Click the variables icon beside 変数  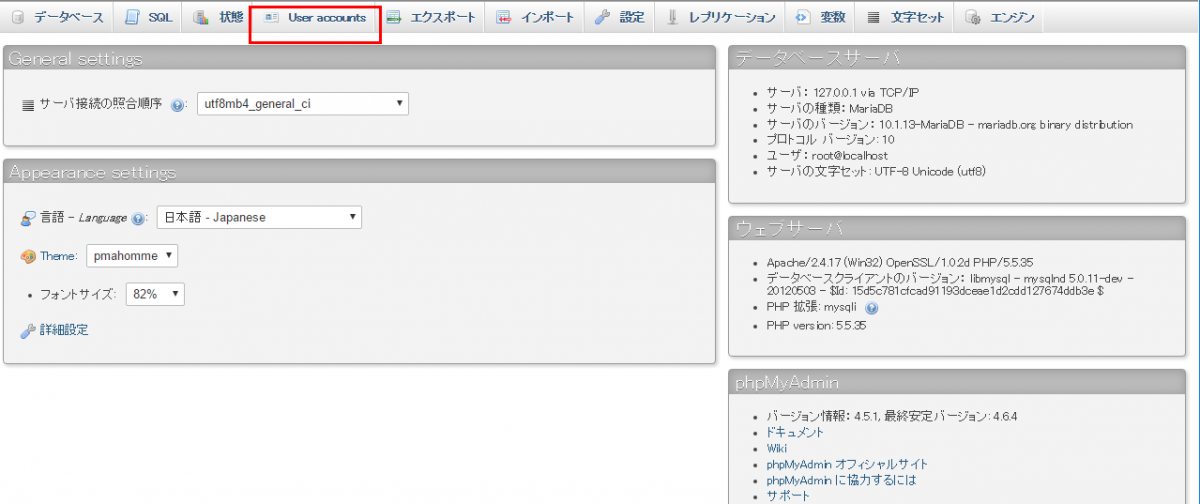coord(803,17)
